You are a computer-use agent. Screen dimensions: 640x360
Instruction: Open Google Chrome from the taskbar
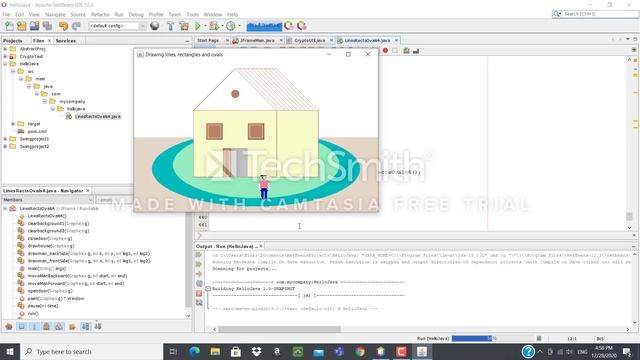pyautogui.click(x=360, y=351)
